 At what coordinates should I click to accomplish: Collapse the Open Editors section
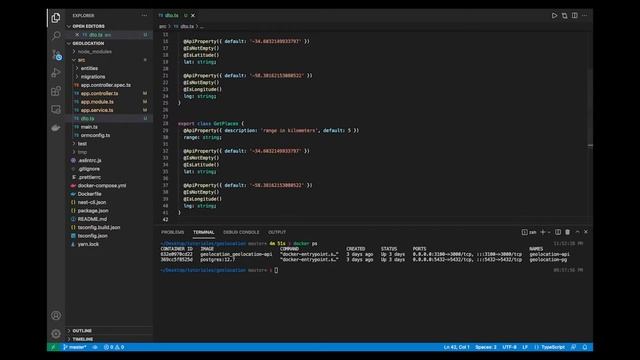click(89, 26)
